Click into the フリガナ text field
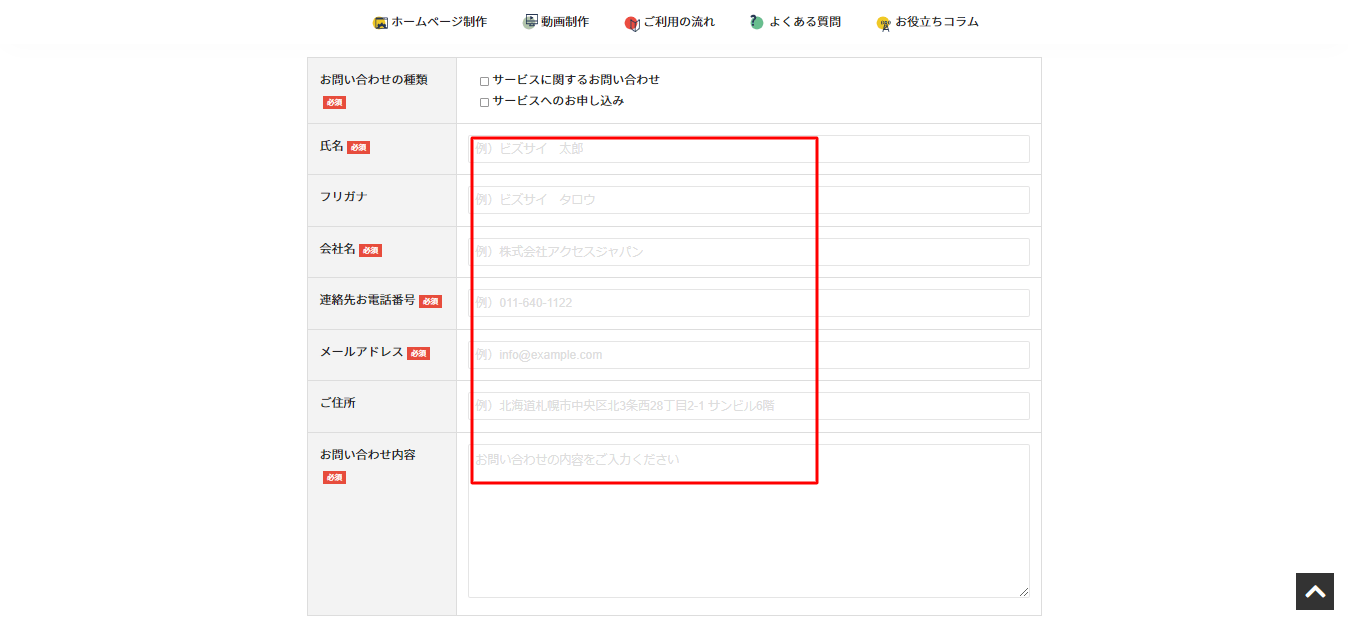 tap(748, 200)
